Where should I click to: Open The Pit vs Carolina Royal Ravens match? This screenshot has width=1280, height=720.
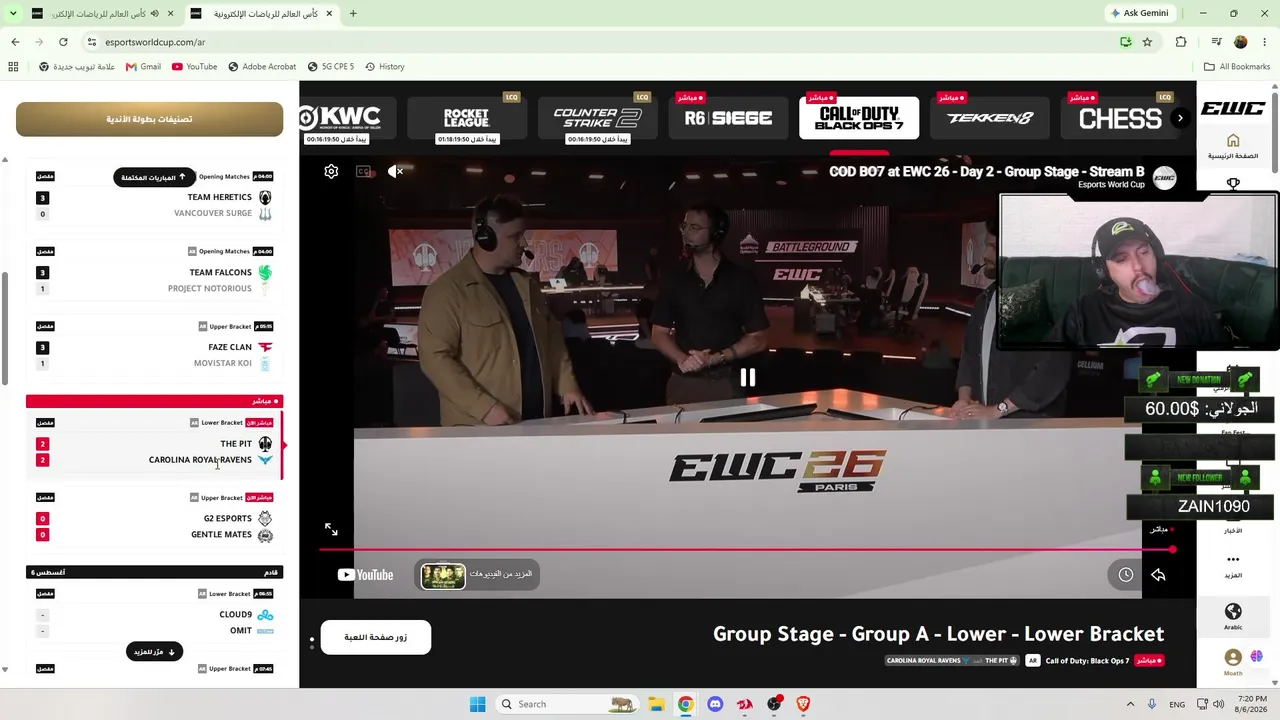click(154, 442)
